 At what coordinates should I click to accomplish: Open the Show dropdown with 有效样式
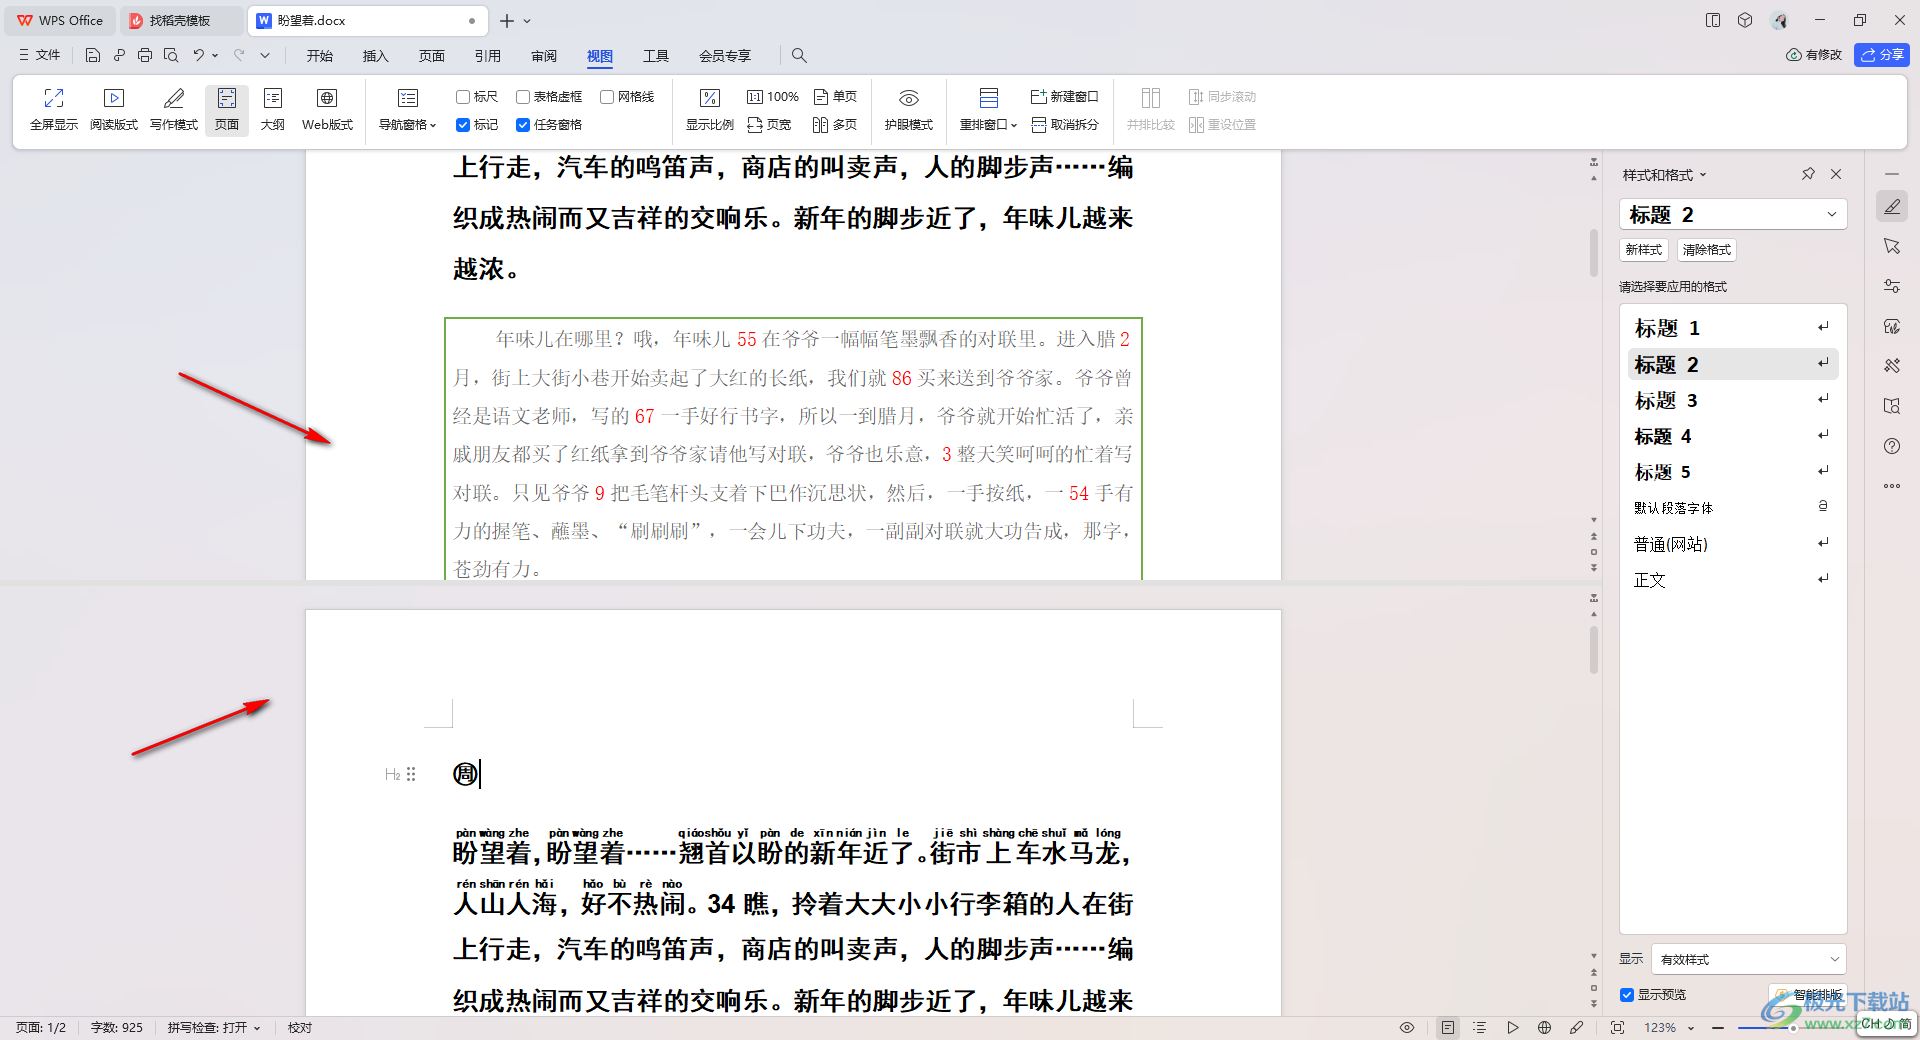tap(1748, 959)
